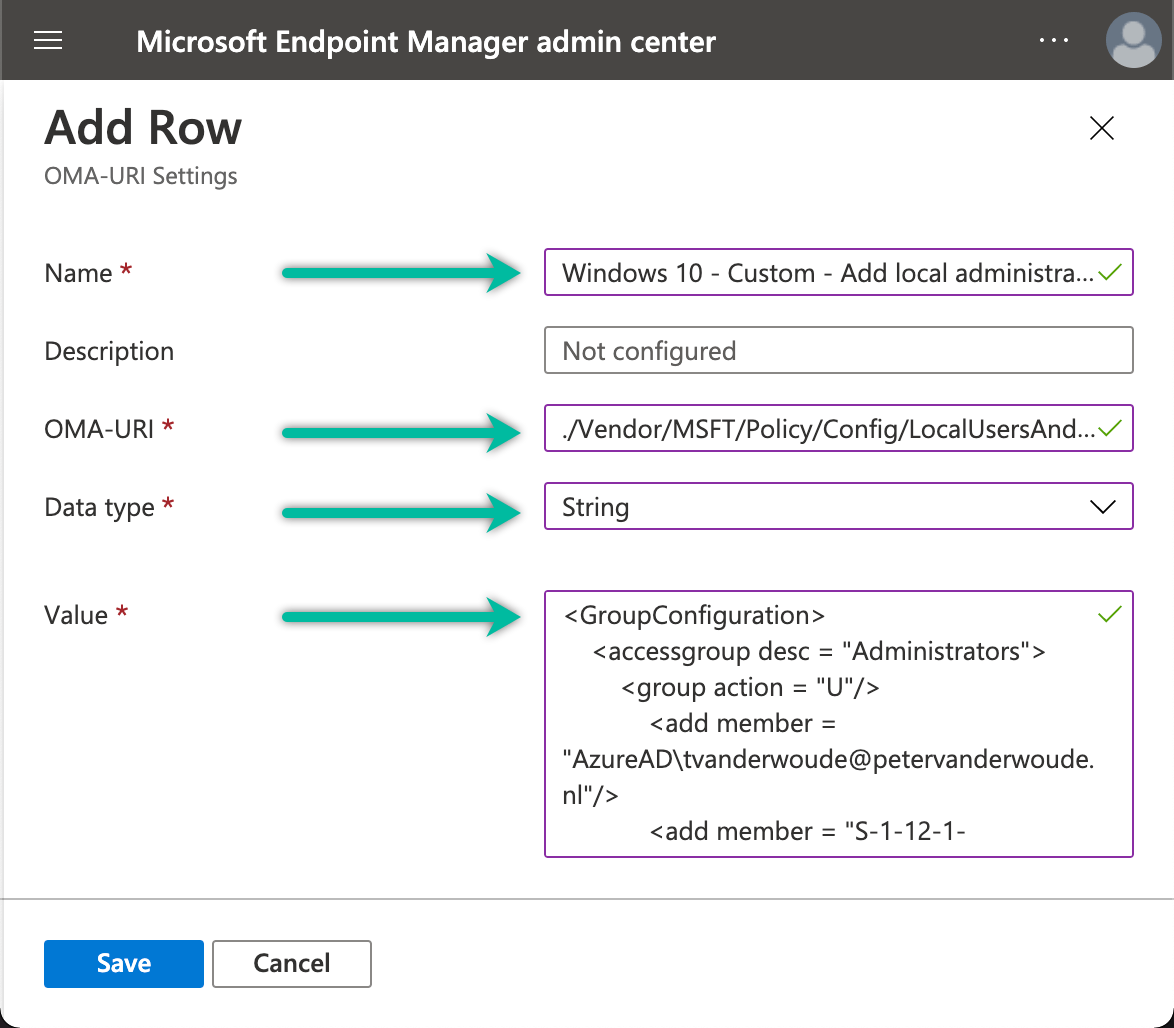This screenshot has width=1174, height=1028.
Task: Cancel the Add Row dialog
Action: pos(291,963)
